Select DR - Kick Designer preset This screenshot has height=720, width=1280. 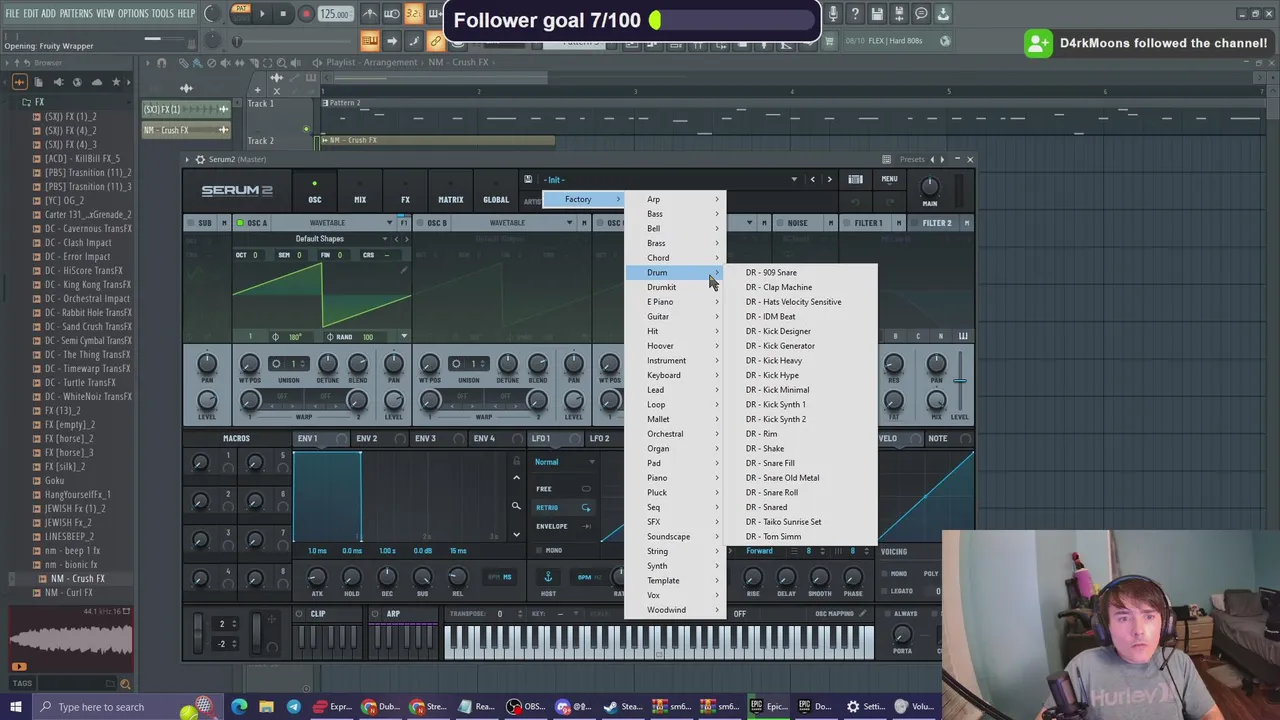point(778,331)
